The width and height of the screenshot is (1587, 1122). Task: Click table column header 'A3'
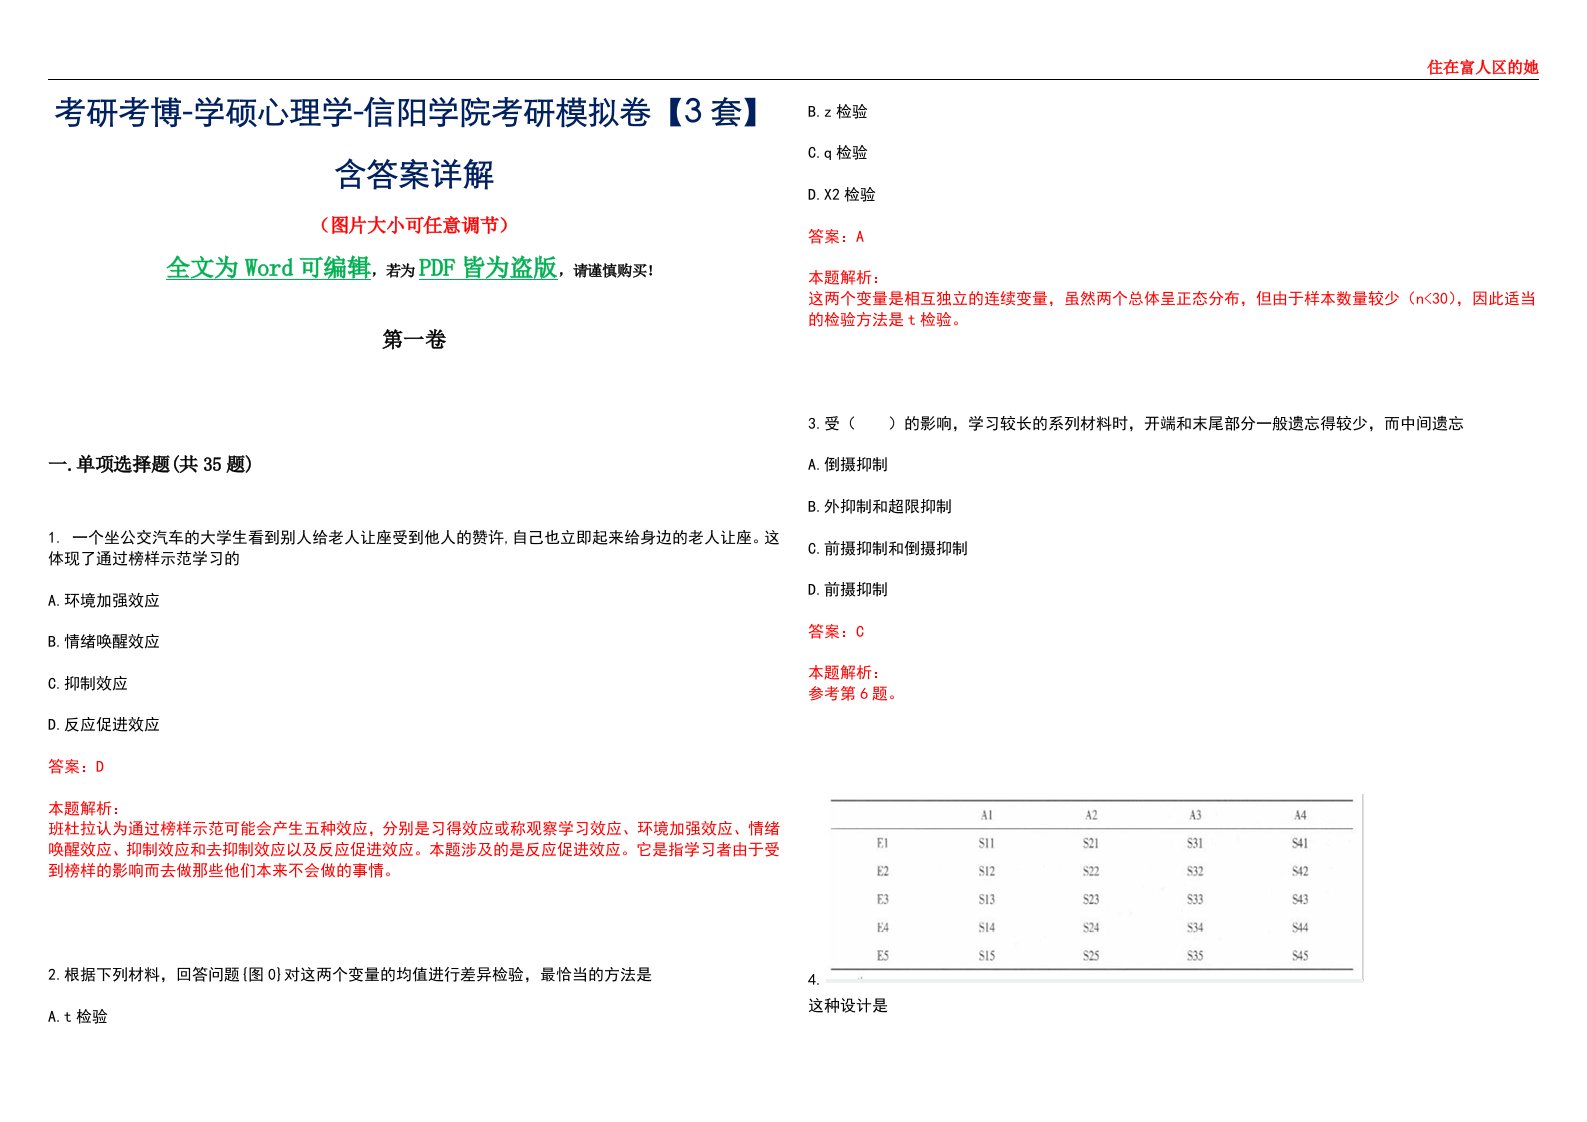1195,816
